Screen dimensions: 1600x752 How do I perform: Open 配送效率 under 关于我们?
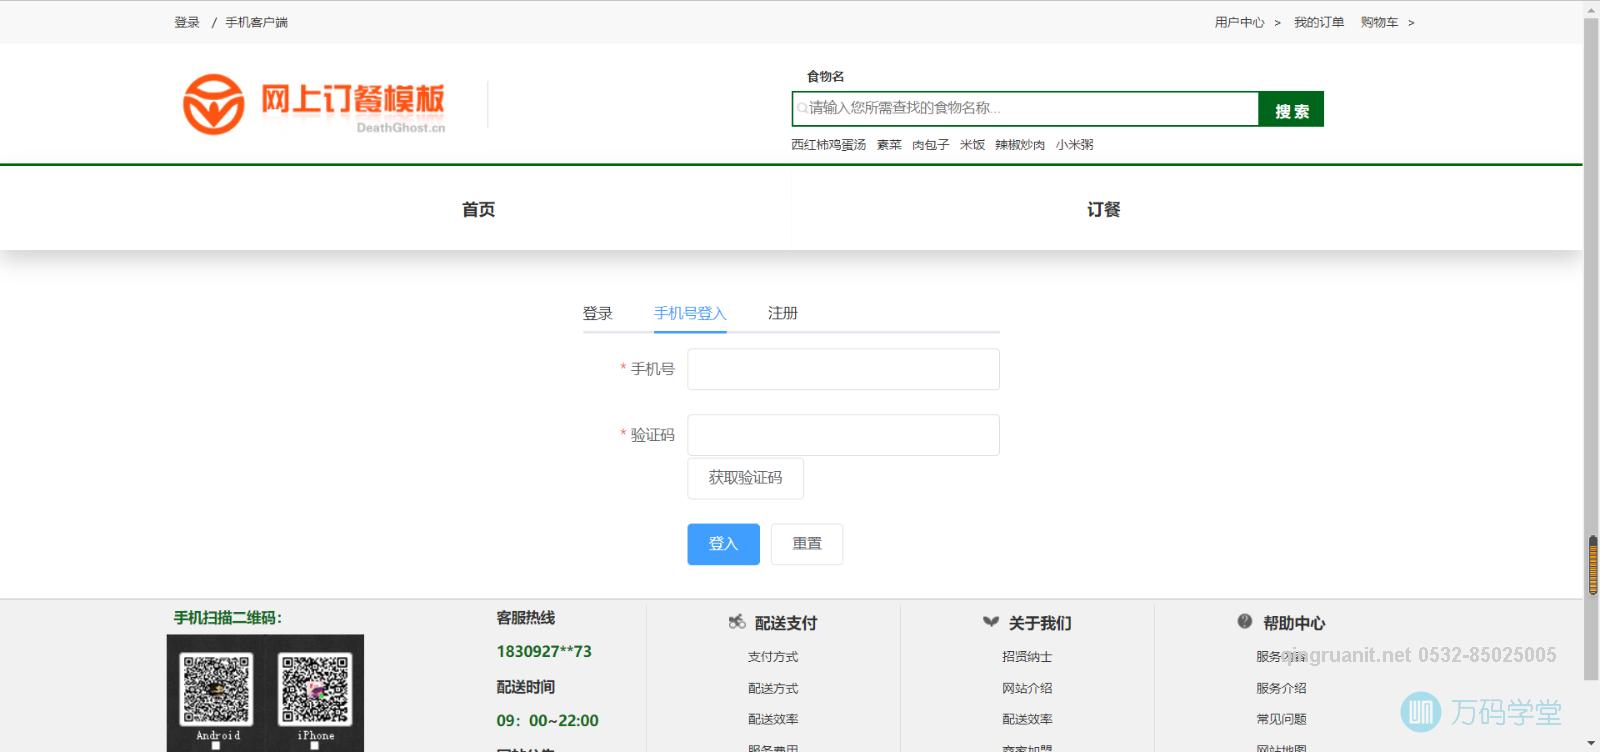(1027, 719)
